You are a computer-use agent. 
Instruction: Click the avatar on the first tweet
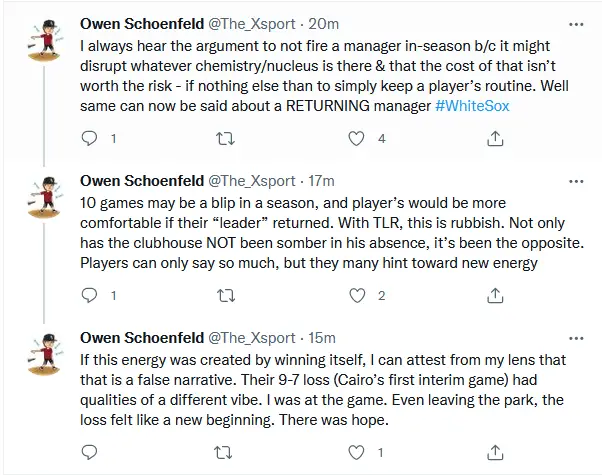point(41,41)
